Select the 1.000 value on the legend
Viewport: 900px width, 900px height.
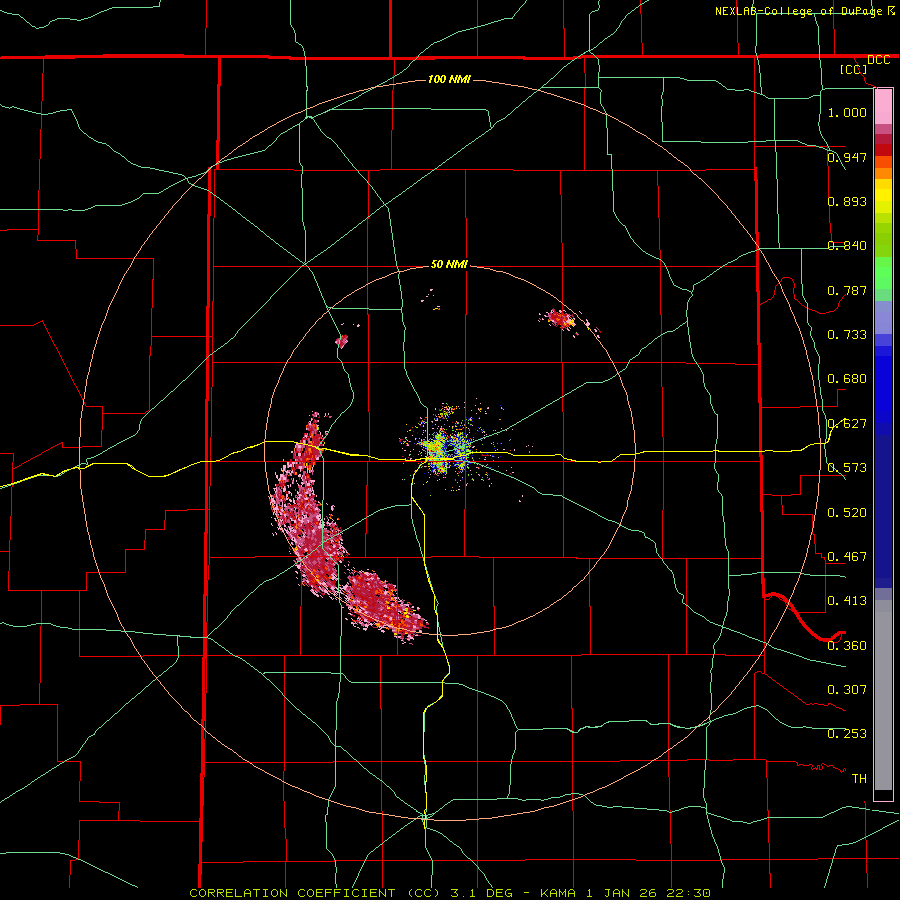tap(847, 112)
